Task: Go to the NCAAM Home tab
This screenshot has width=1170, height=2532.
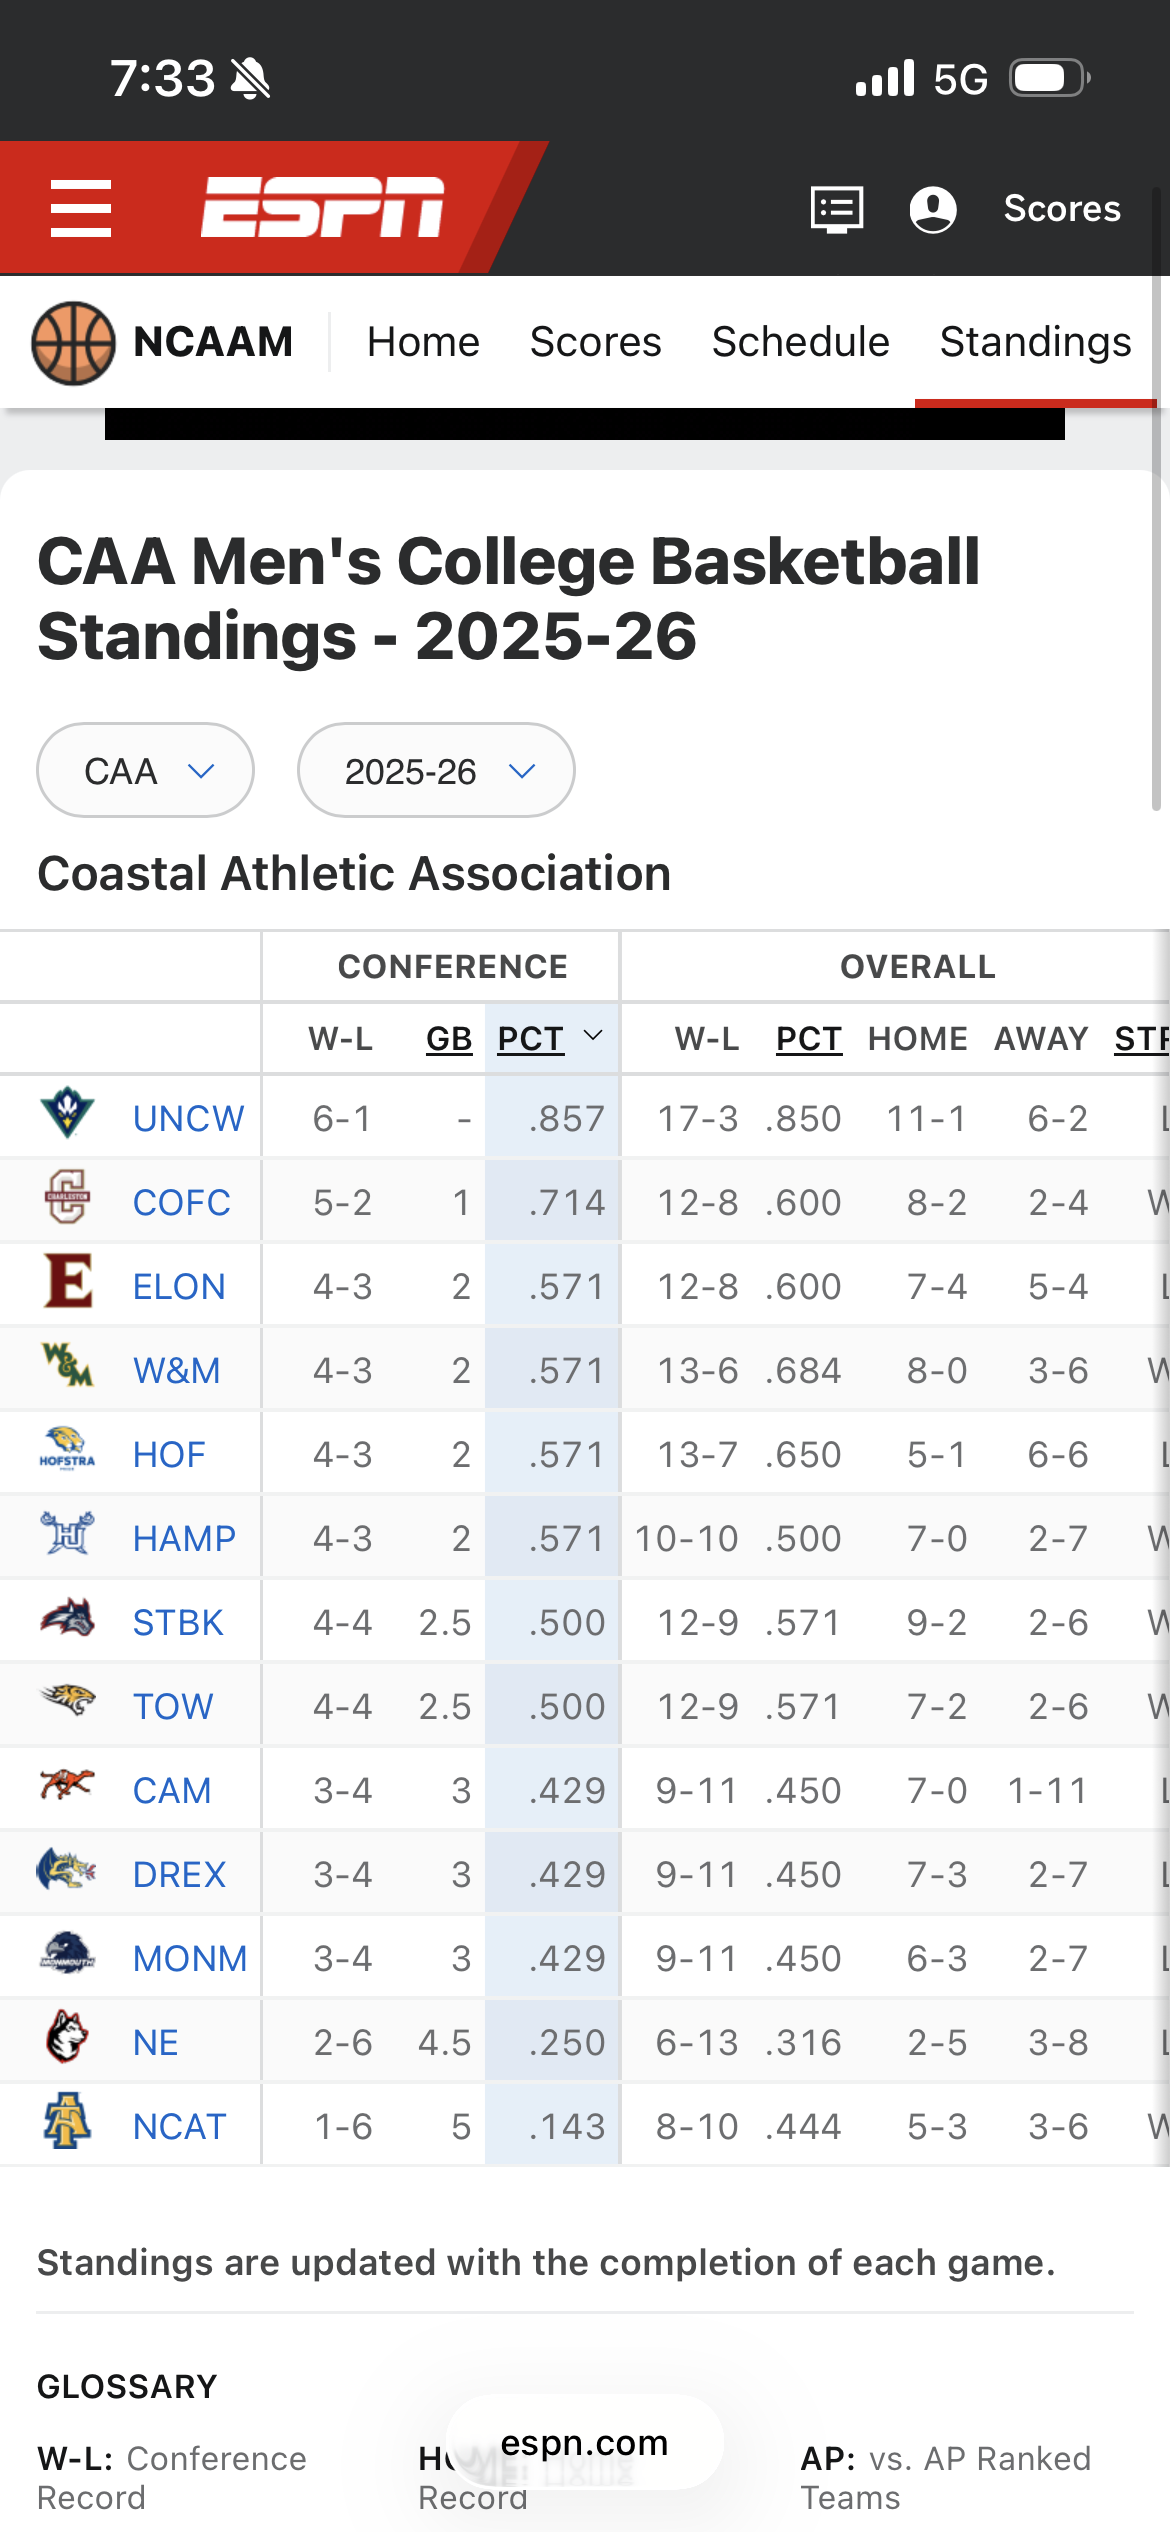Action: (423, 342)
